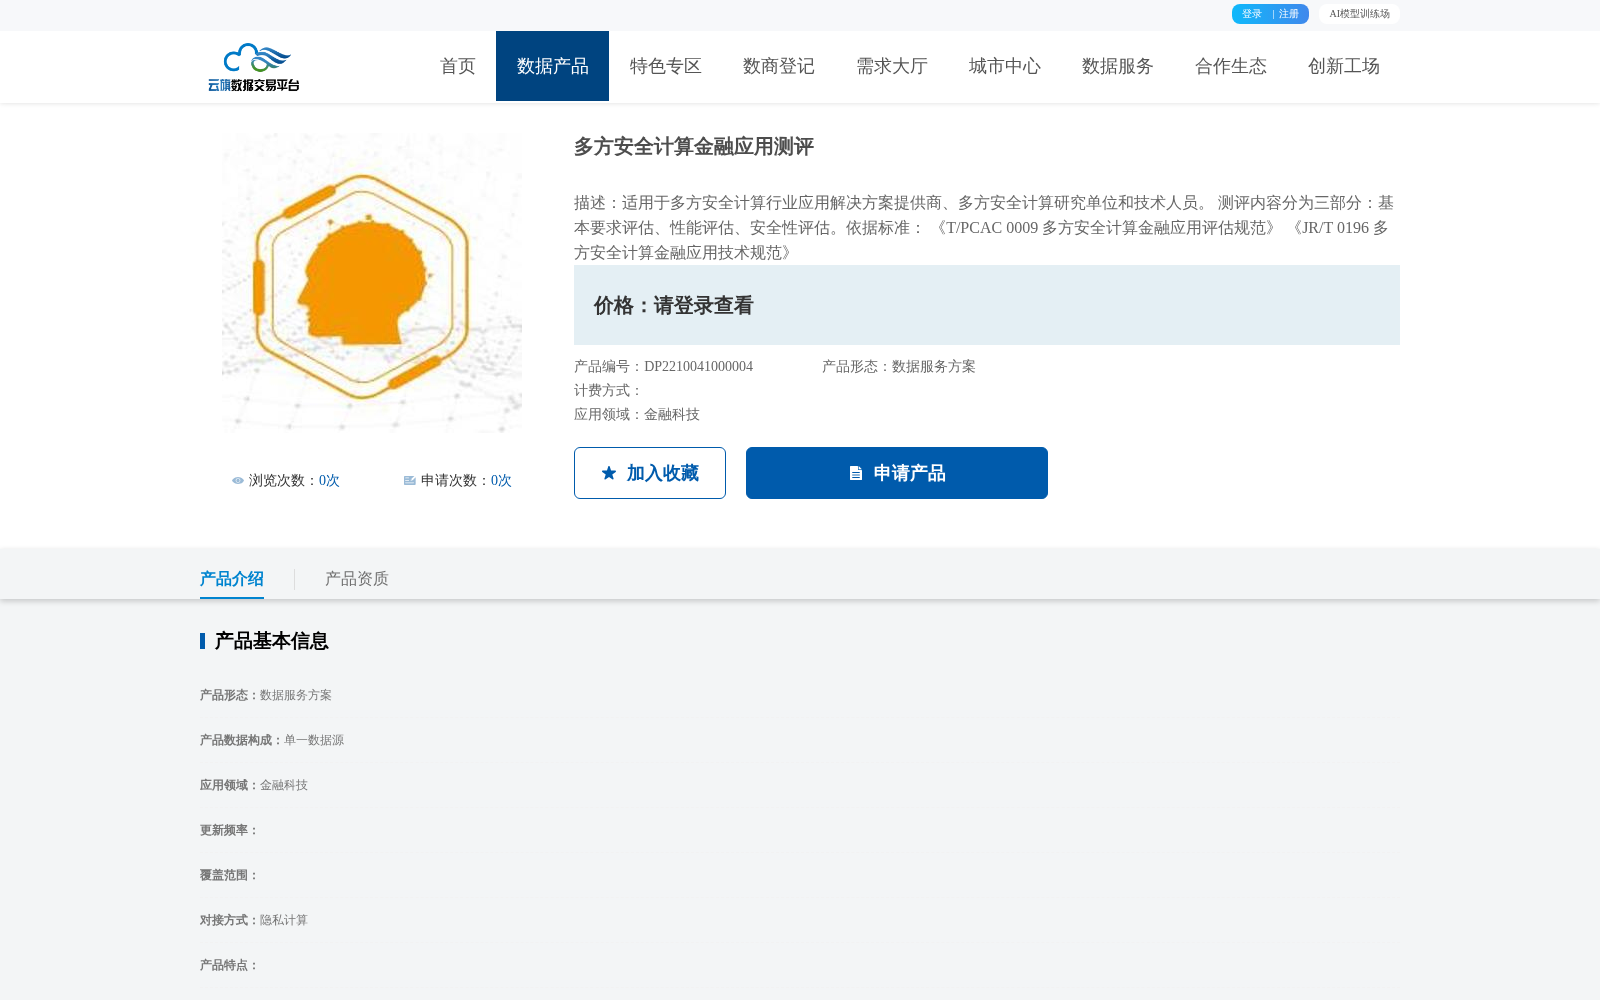
Task: Open the 需求大厅 navigation item
Action: pos(892,66)
